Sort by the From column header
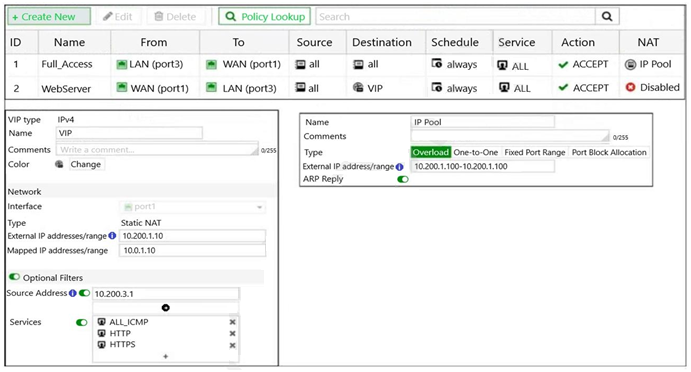The width and height of the screenshot is (691, 372). [154, 42]
